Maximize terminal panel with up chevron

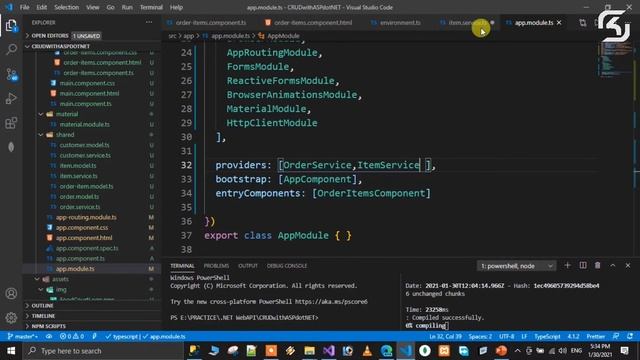613,265
